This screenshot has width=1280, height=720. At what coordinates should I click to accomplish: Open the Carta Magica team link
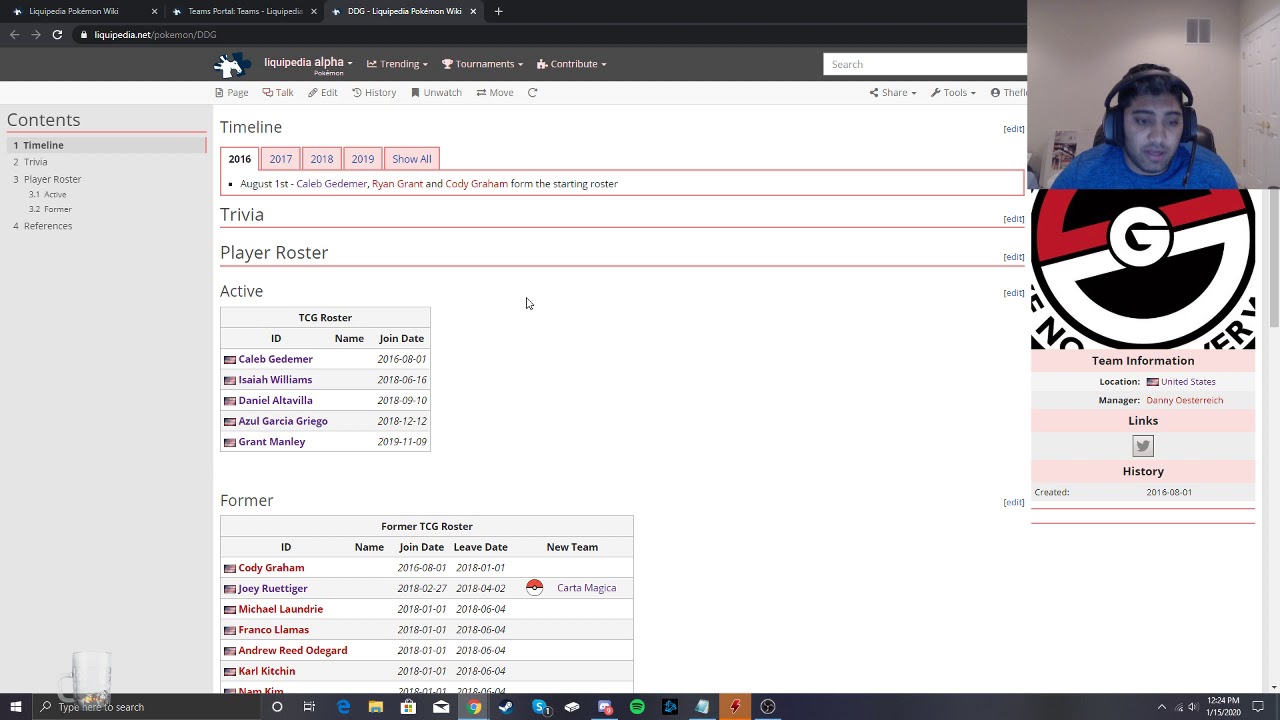586,588
